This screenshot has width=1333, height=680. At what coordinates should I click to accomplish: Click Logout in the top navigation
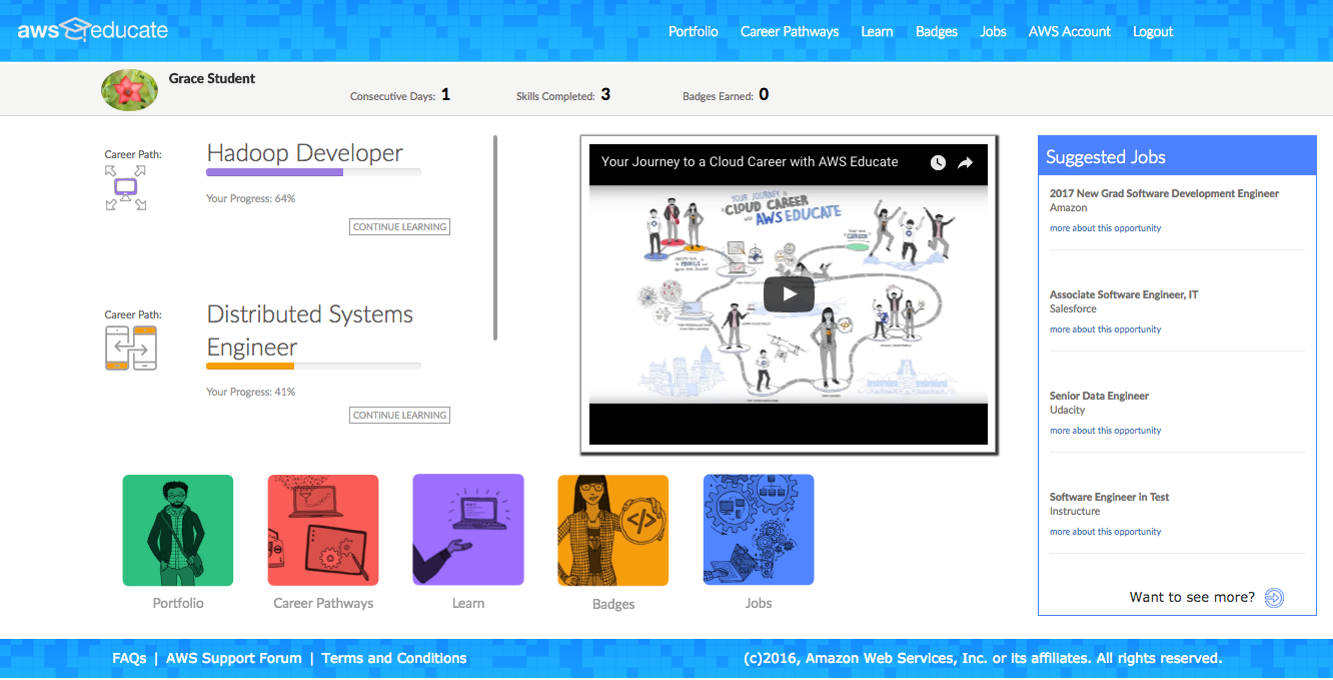click(x=1152, y=31)
